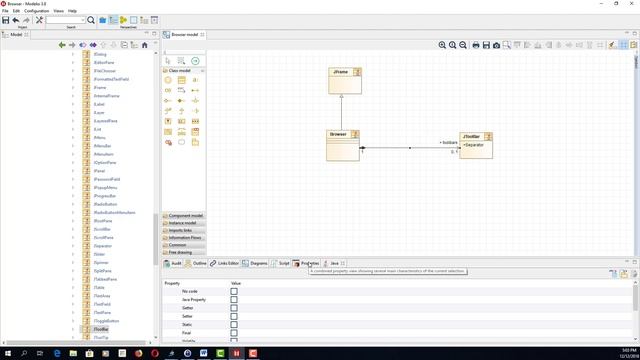640x360 pixels.
Task: Switch to the Script tab
Action: tap(280, 263)
